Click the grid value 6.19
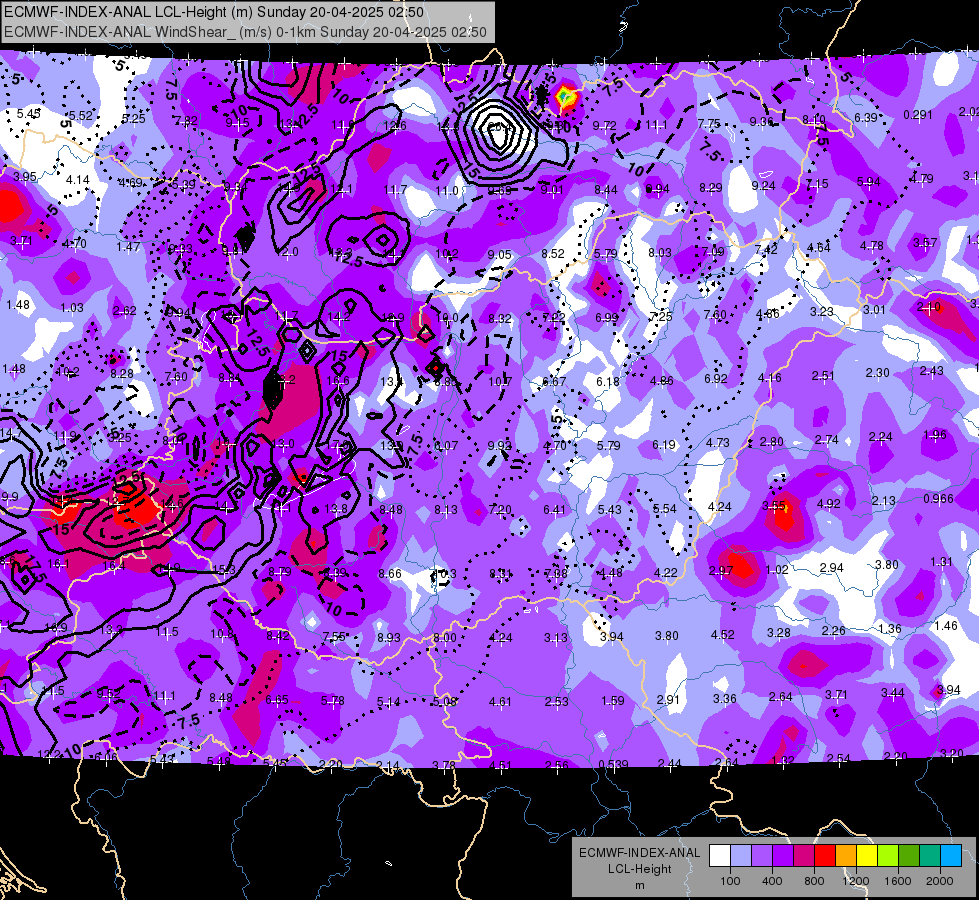The height and width of the screenshot is (900, 979). tap(664, 445)
